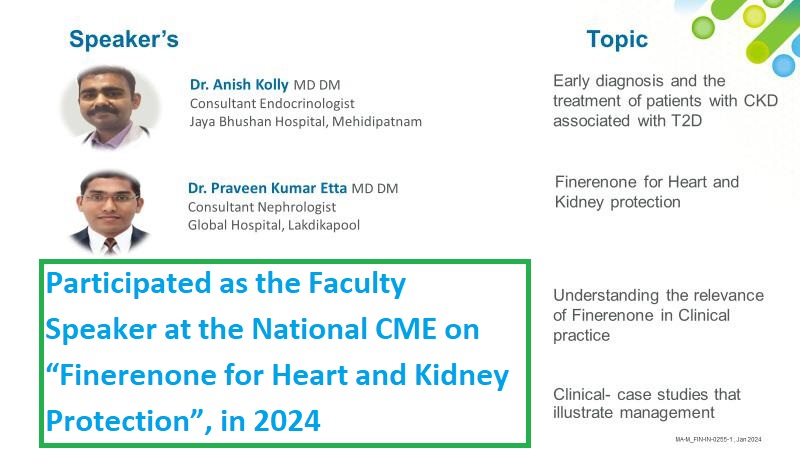
Task: Click the blue circle decoration at the right edge
Action: pos(783,65)
